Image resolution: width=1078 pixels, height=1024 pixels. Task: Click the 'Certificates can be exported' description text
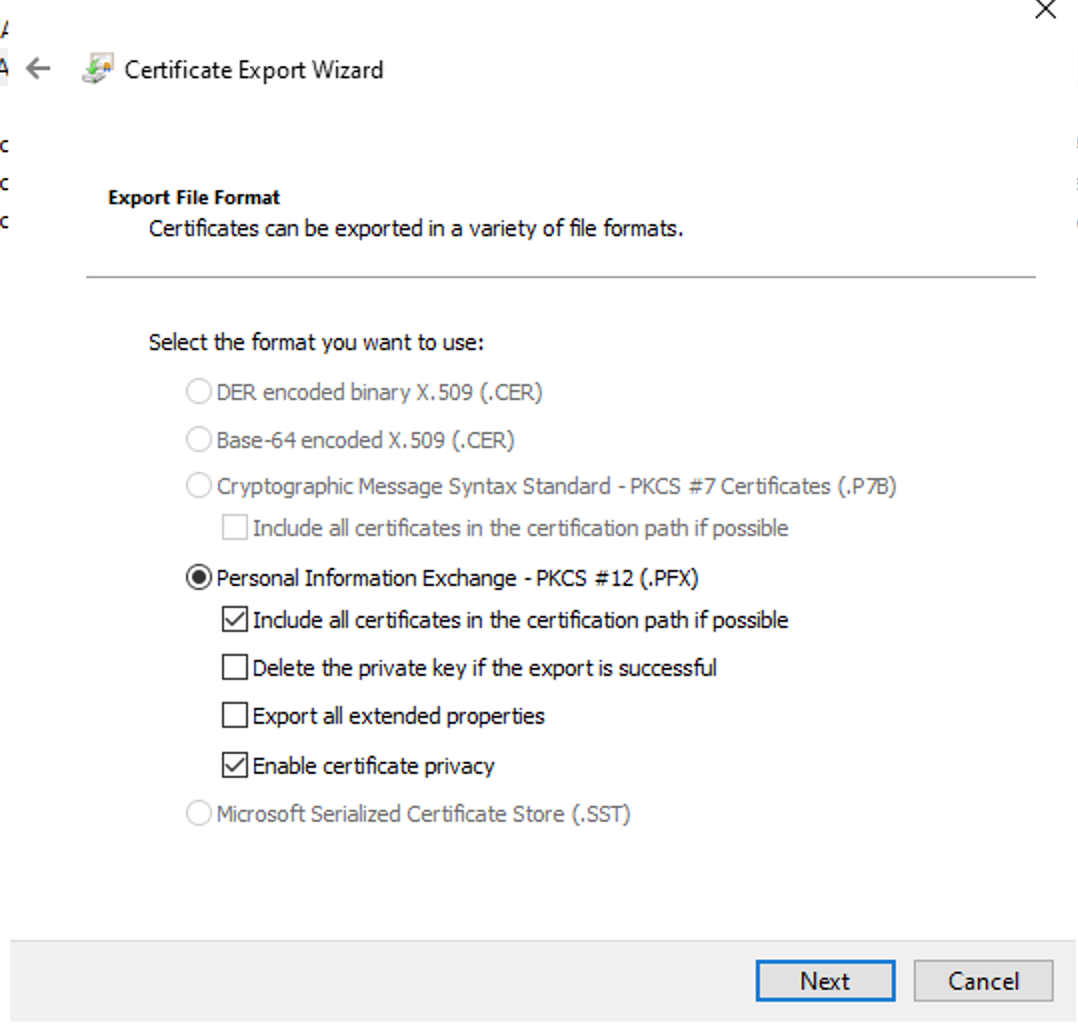pos(415,228)
